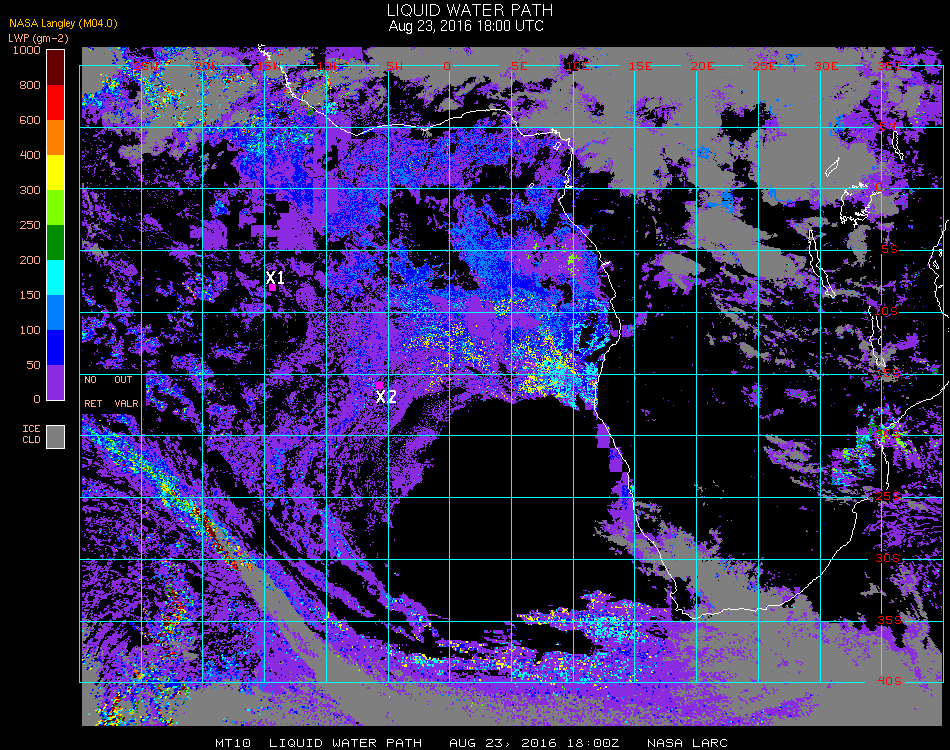
Task: Click the 'X1' marker label
Action: (275, 277)
